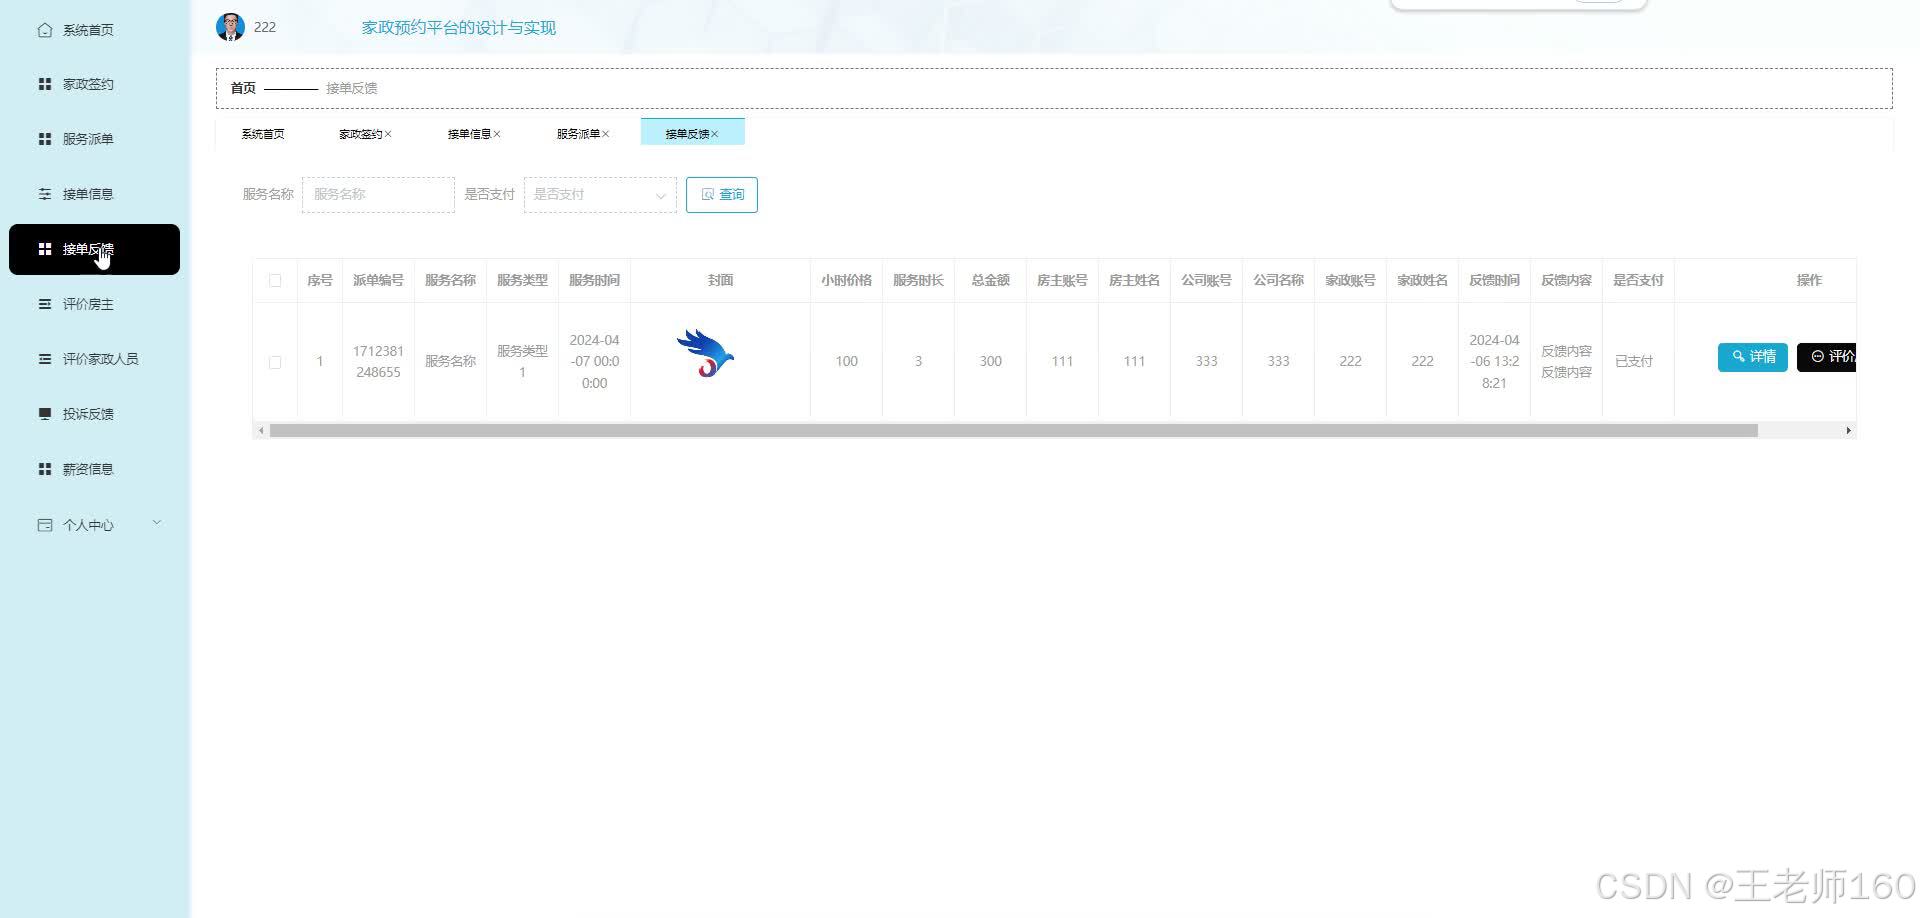Click the grid icon beside 接单反馈

[45, 249]
